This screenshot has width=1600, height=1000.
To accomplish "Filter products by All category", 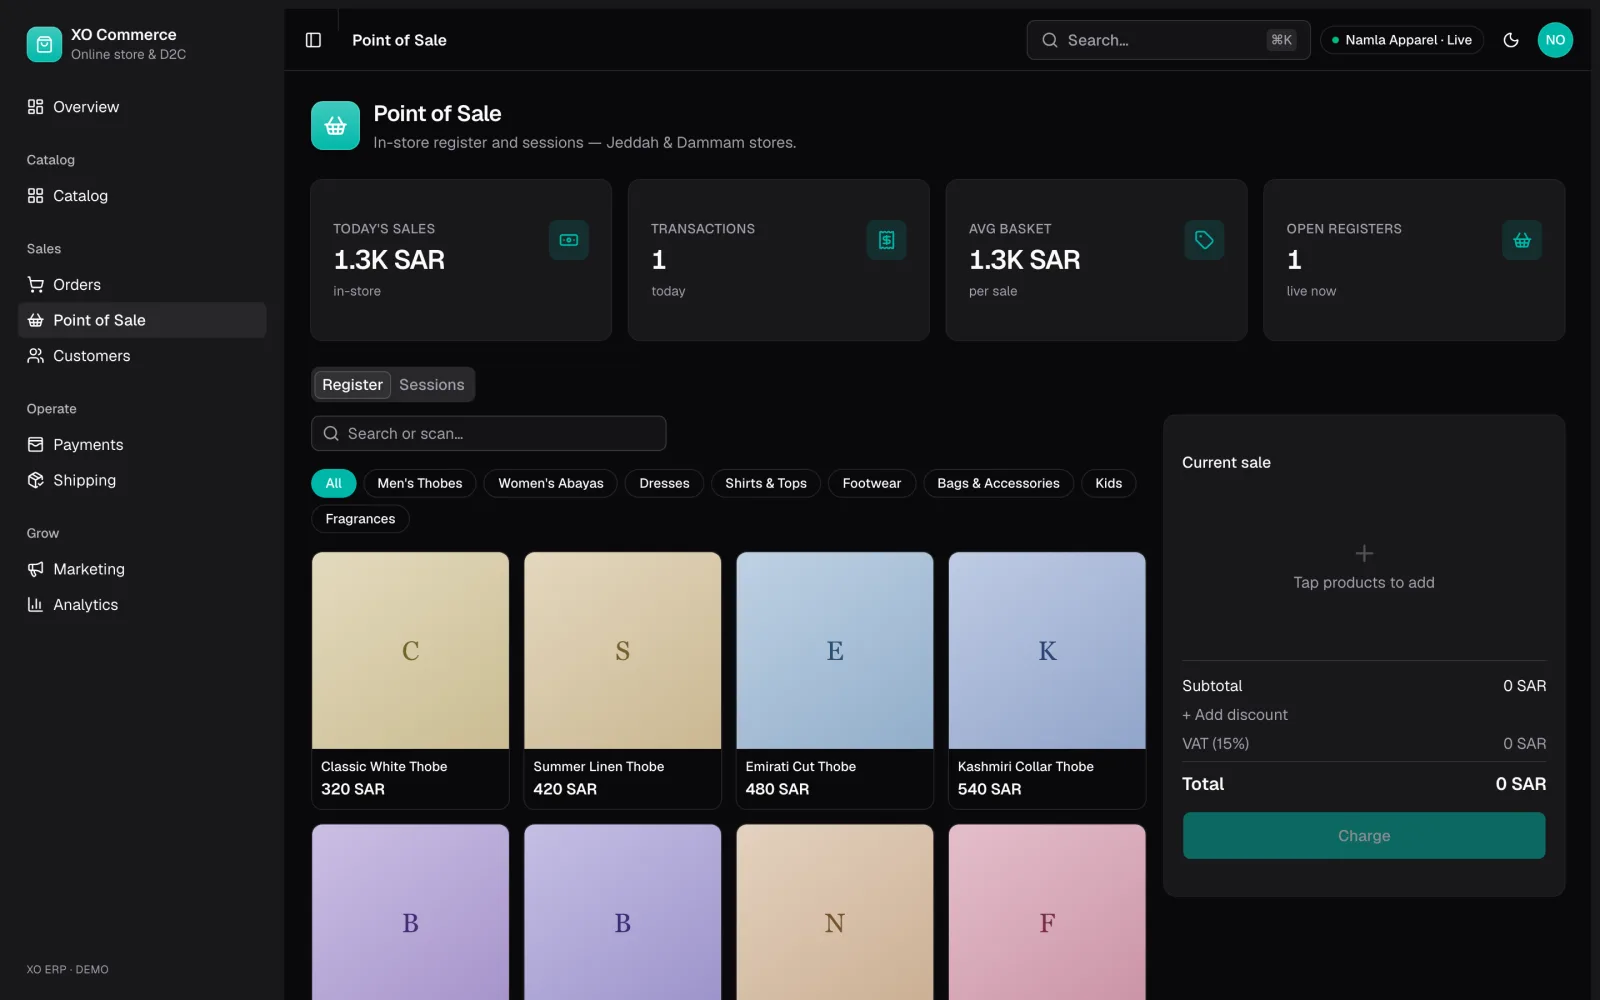I will click(x=333, y=483).
